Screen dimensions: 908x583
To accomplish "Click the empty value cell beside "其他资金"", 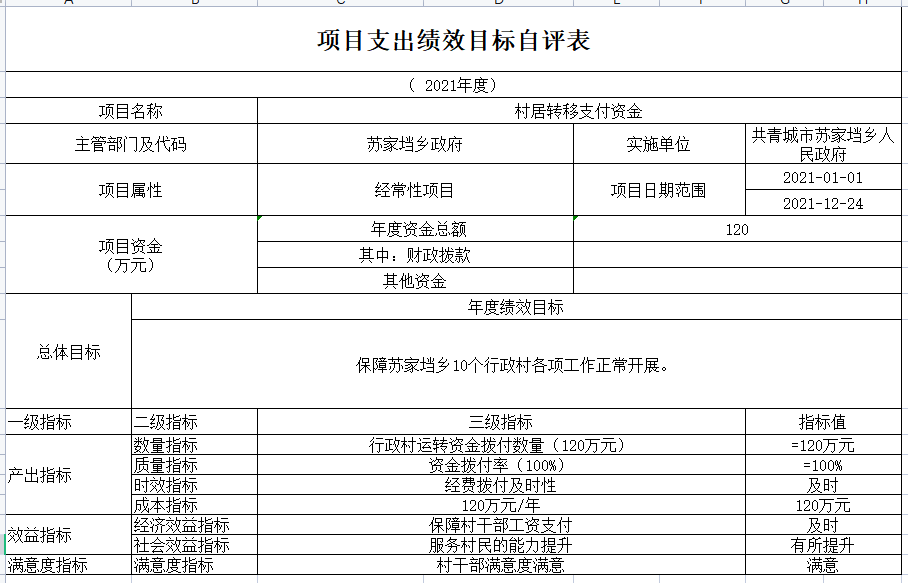I will click(737, 281).
